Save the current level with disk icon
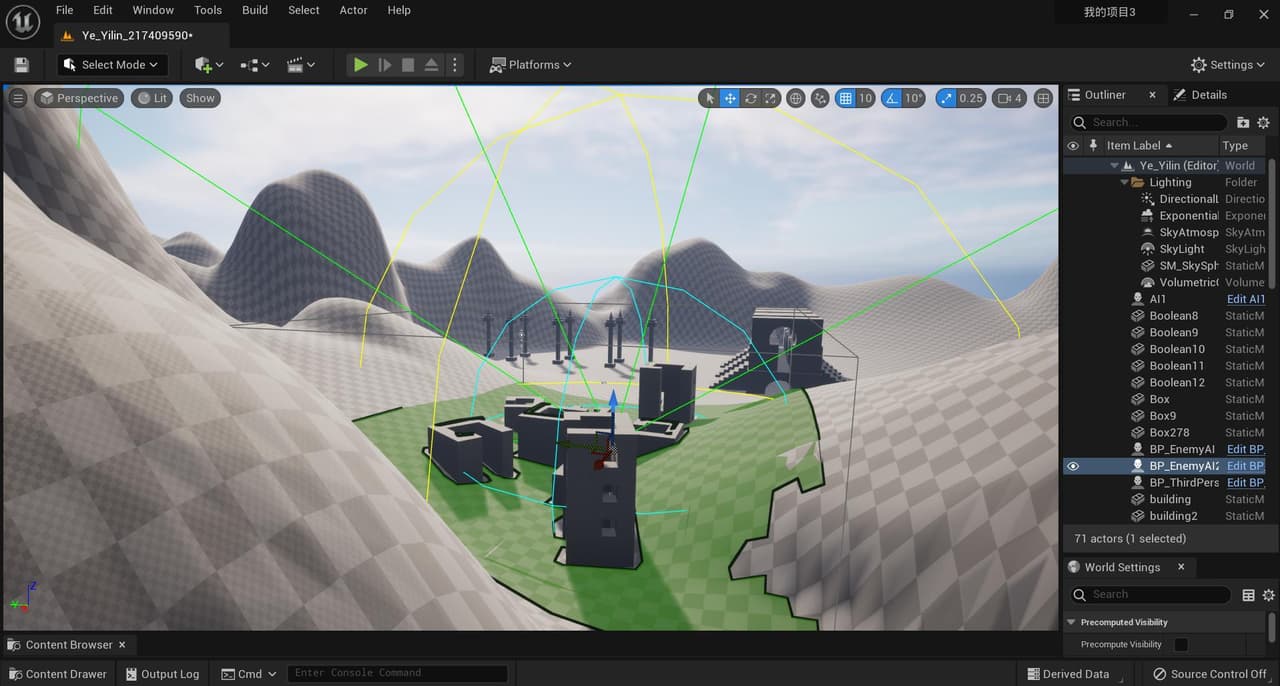1280x686 pixels. (x=22, y=65)
